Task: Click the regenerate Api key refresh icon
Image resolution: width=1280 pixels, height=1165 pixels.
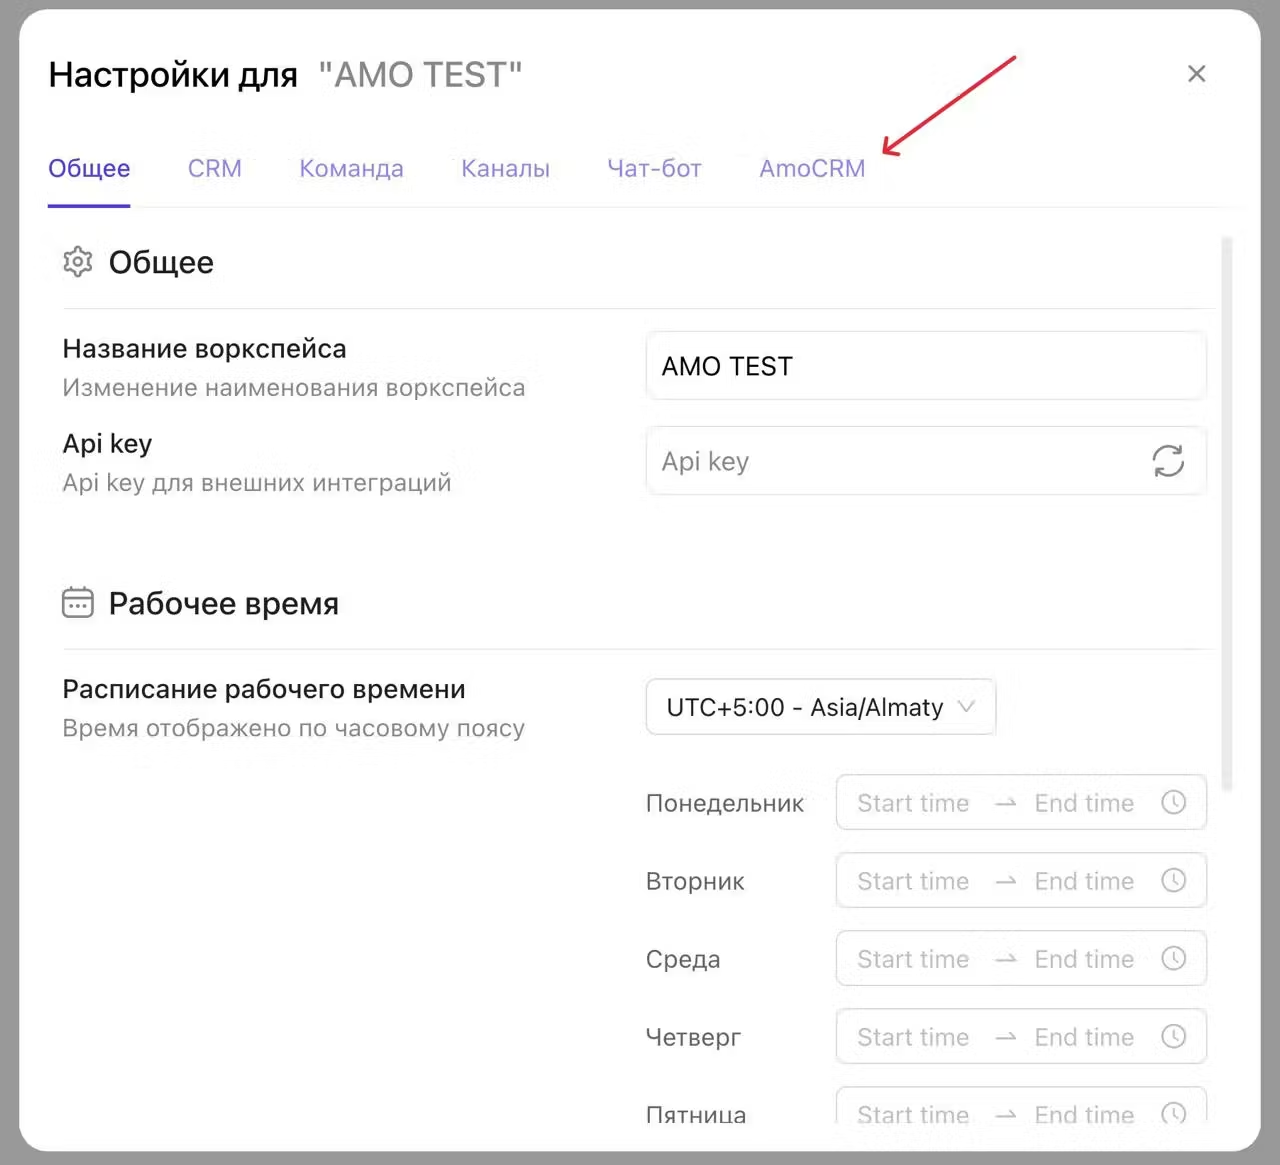Action: (x=1167, y=461)
